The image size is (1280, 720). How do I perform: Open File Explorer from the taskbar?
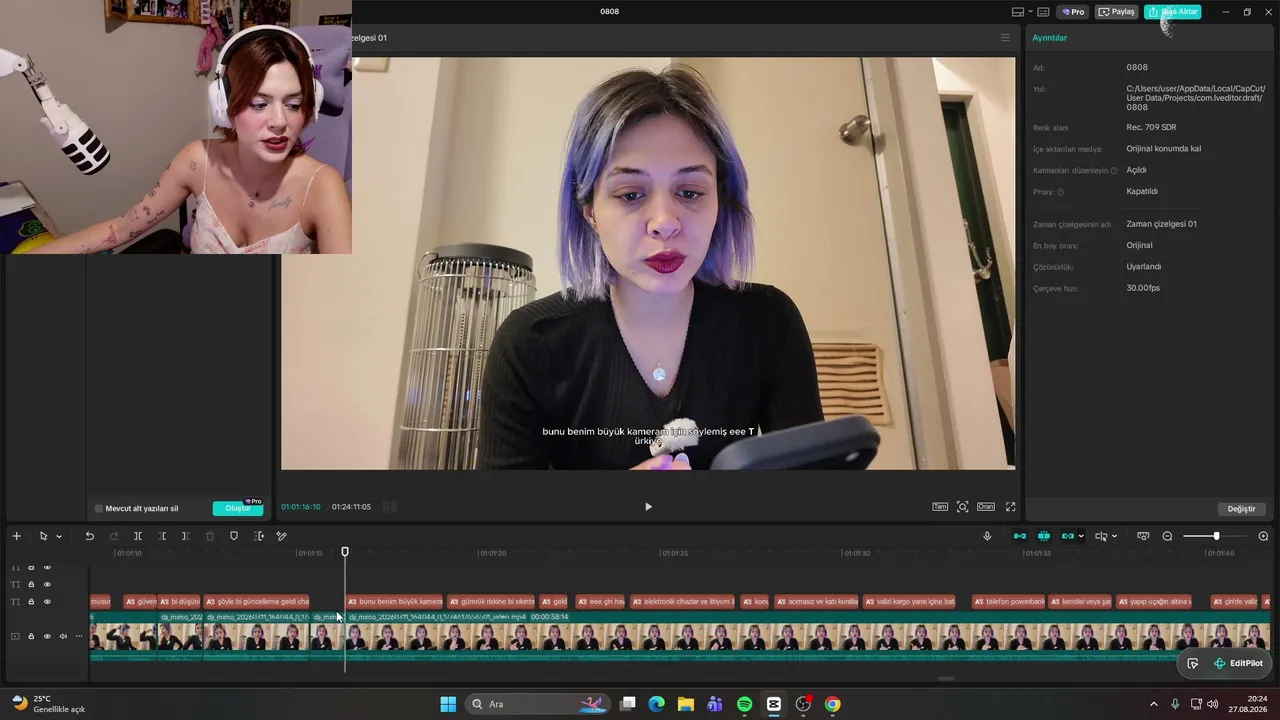pyautogui.click(x=685, y=704)
